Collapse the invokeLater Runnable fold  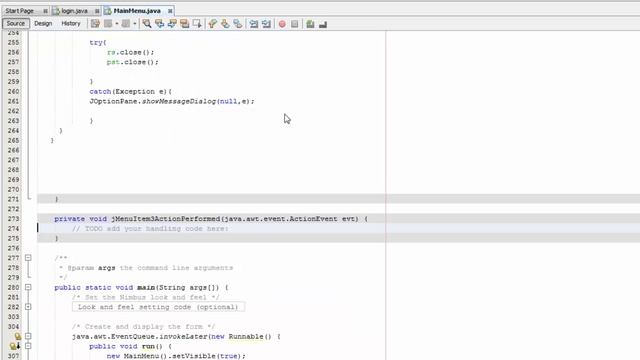pos(28,336)
